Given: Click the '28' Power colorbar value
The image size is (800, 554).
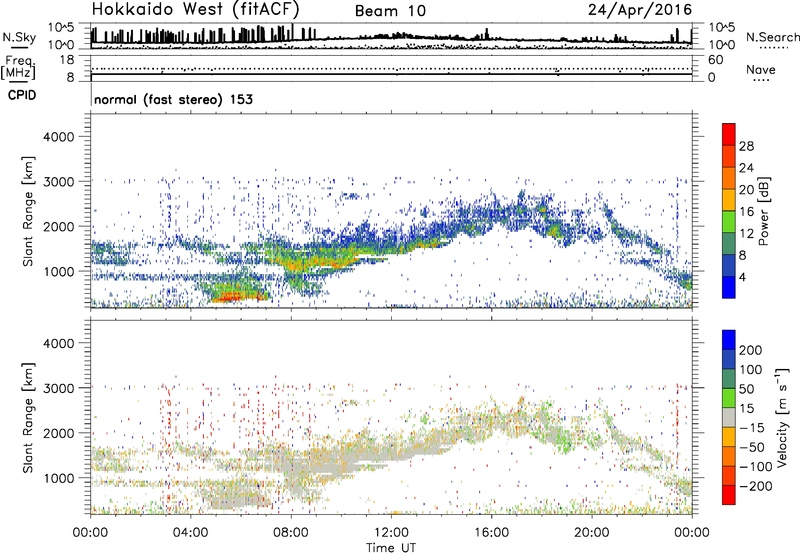Looking at the screenshot, I should (x=746, y=146).
